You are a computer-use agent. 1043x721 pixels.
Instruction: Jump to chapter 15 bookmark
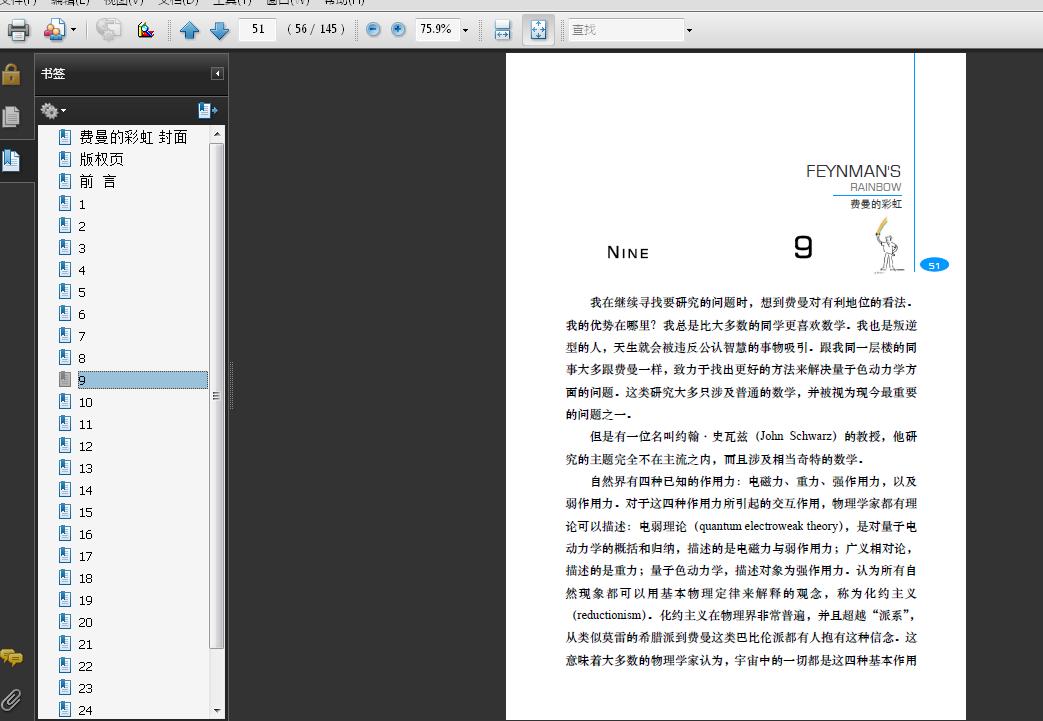click(86, 513)
